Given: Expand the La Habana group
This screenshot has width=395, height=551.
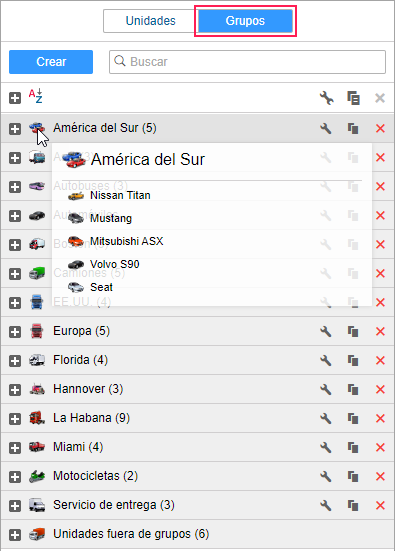Looking at the screenshot, I should point(15,419).
